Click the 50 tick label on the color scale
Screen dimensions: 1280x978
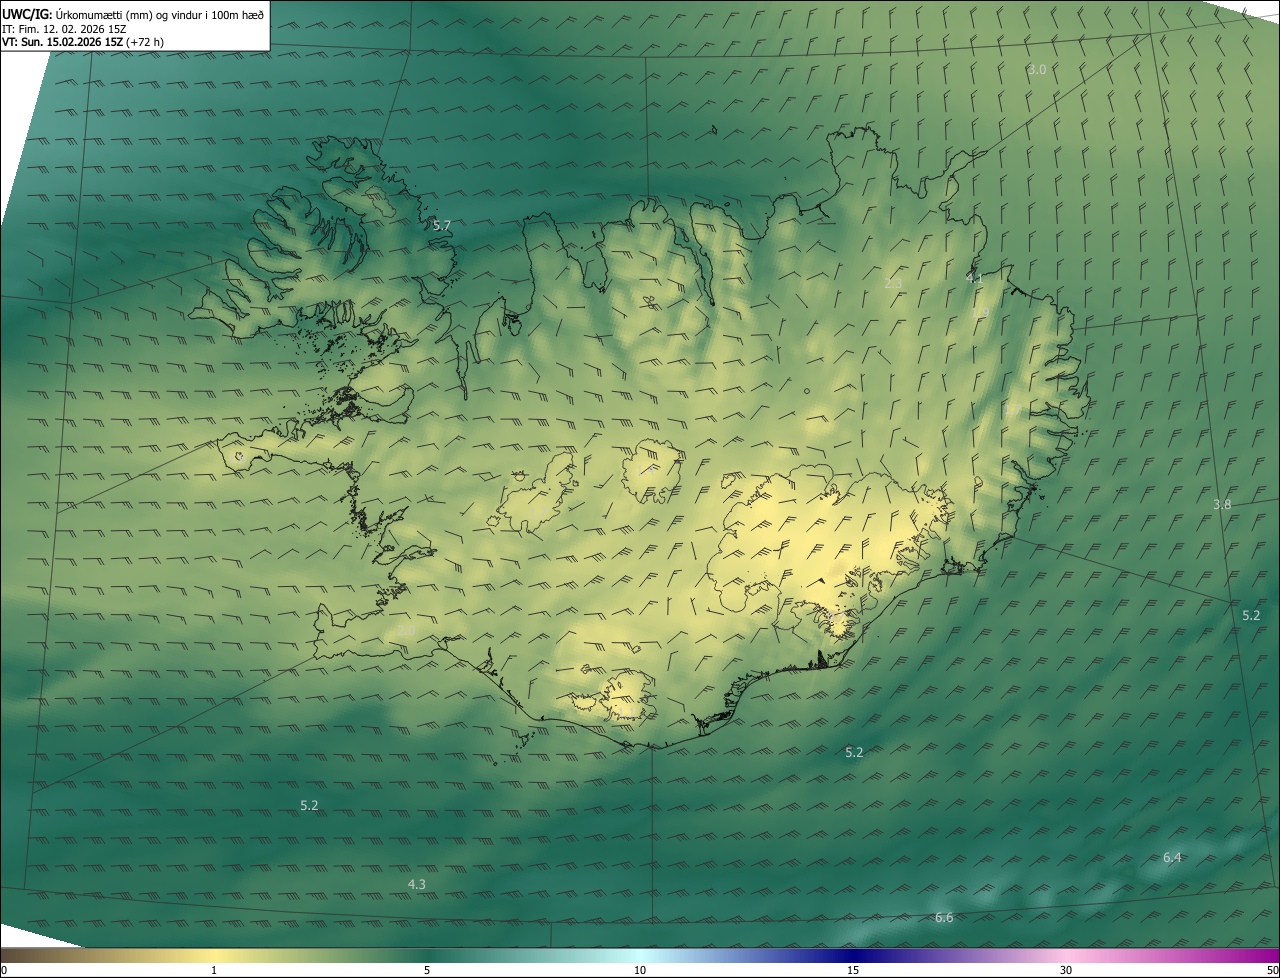click(1272, 970)
